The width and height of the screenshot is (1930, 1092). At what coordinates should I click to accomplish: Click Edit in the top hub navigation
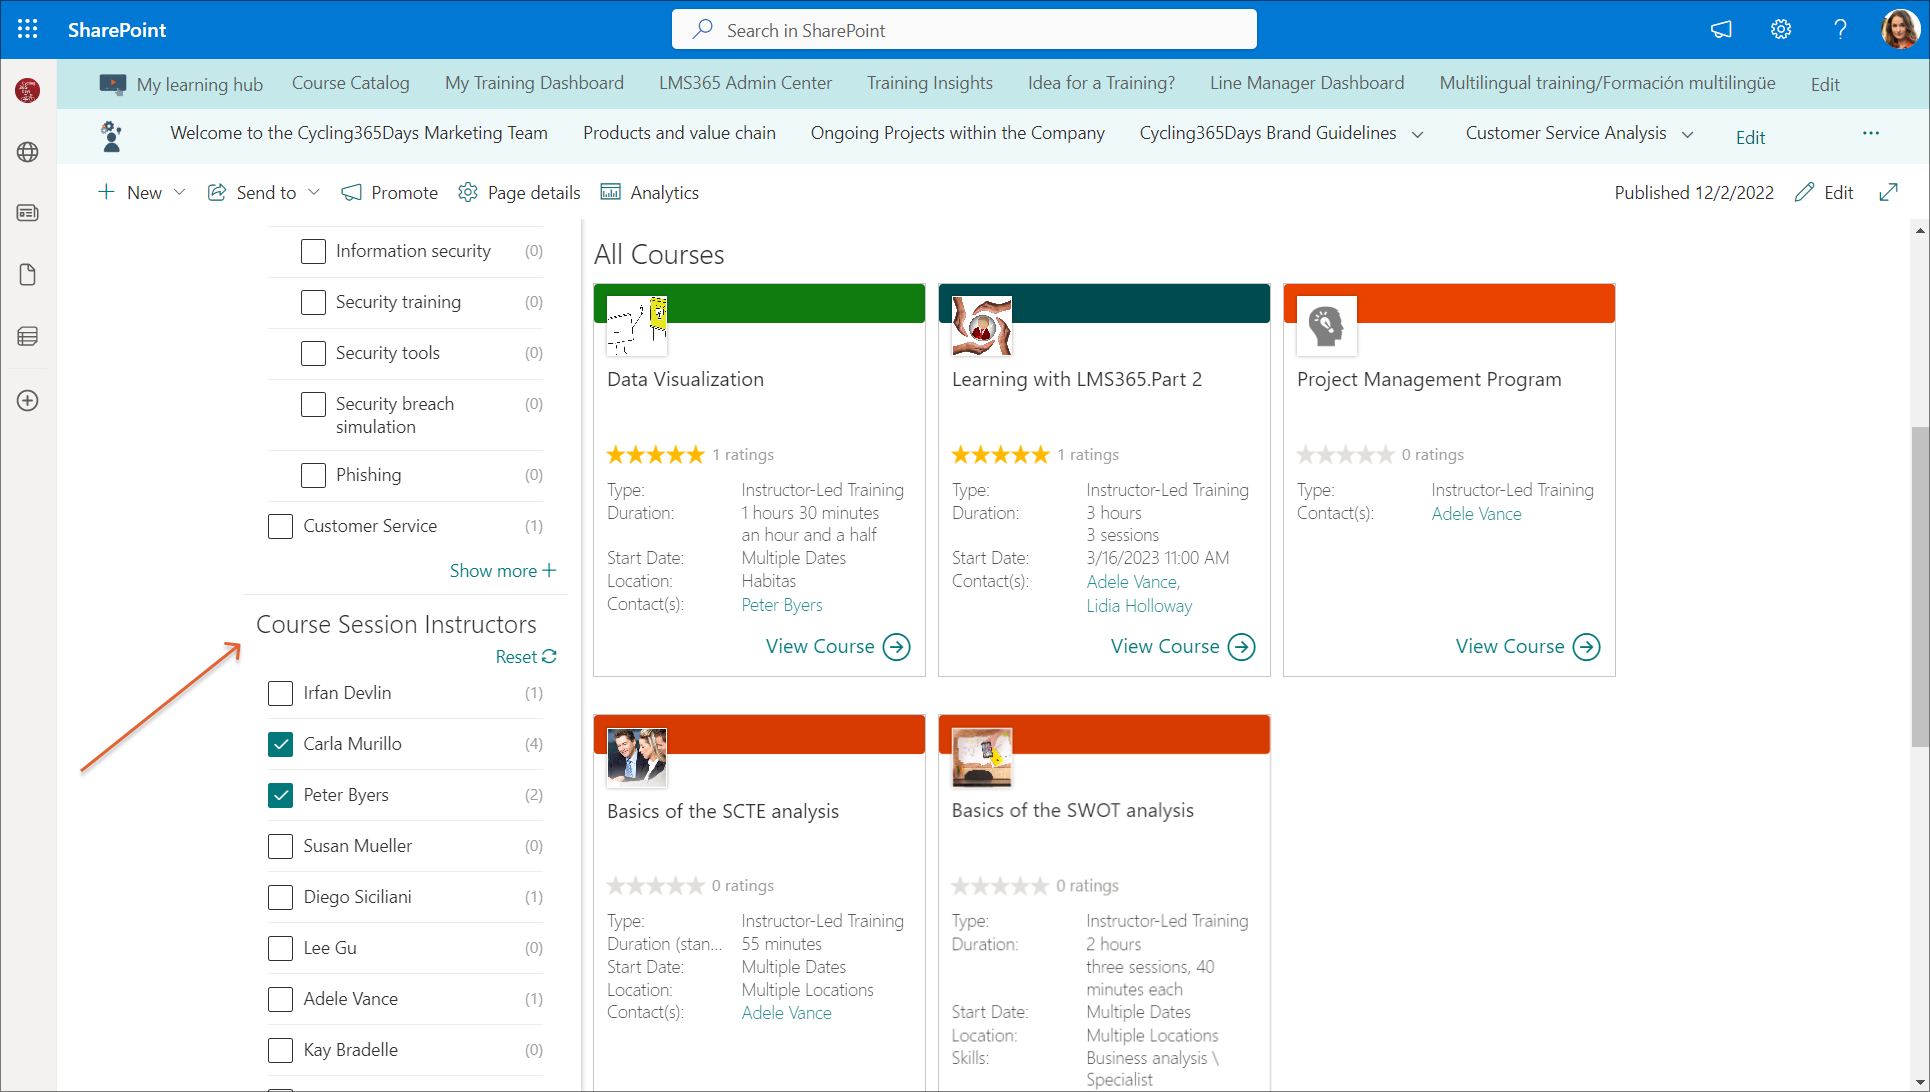(x=1825, y=85)
